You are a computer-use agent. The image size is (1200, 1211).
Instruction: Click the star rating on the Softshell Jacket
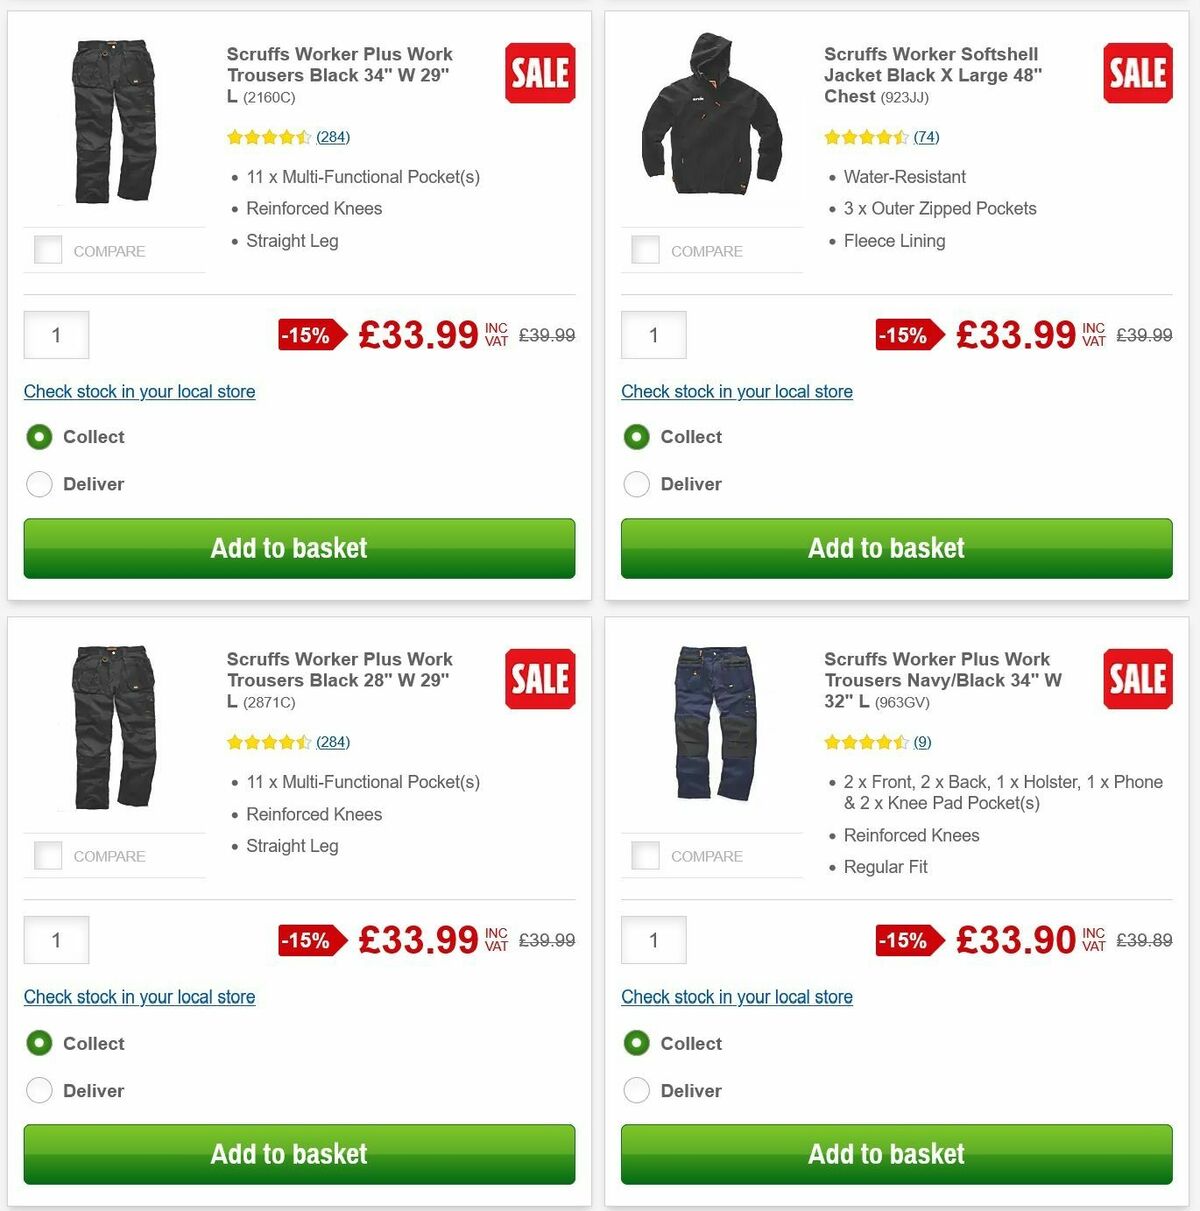click(866, 137)
